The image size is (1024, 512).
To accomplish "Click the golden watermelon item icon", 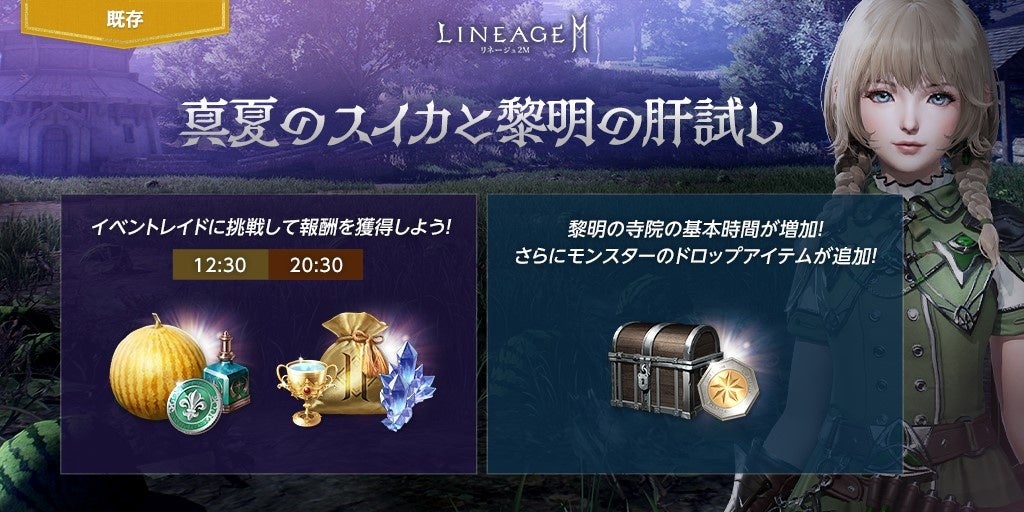I will pos(157,366).
